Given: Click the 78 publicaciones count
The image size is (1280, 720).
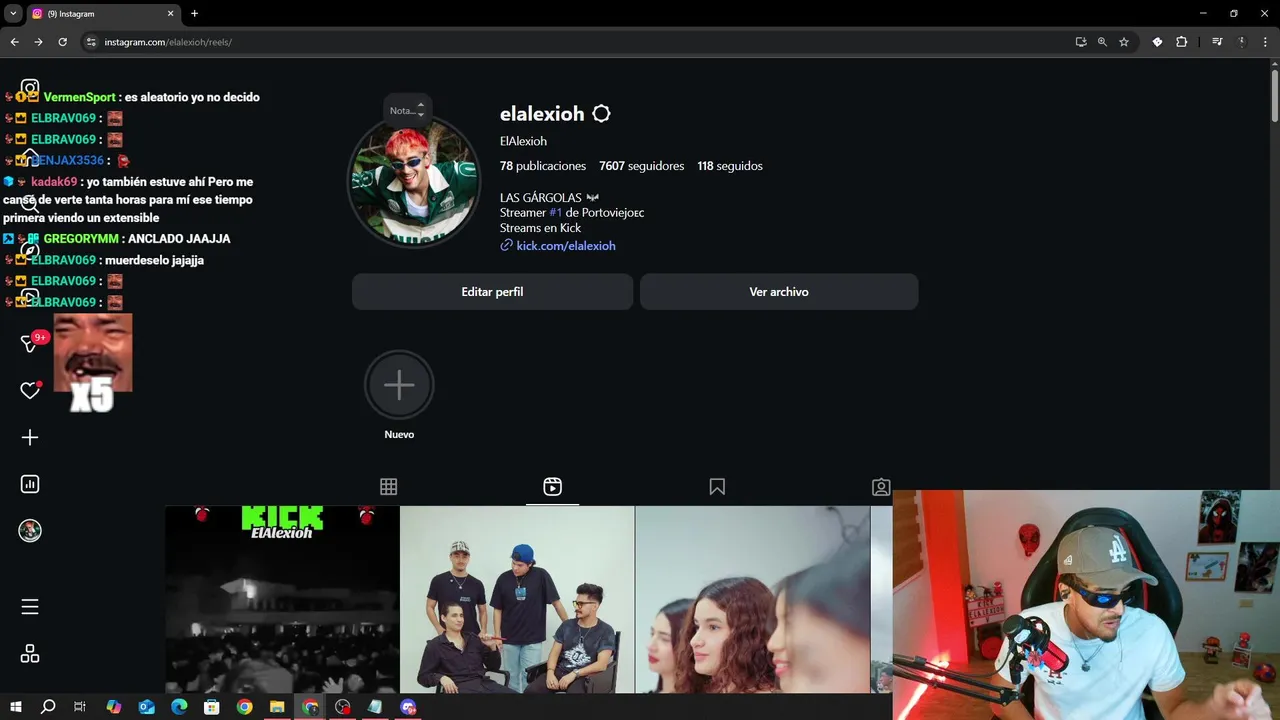Looking at the screenshot, I should (x=543, y=166).
